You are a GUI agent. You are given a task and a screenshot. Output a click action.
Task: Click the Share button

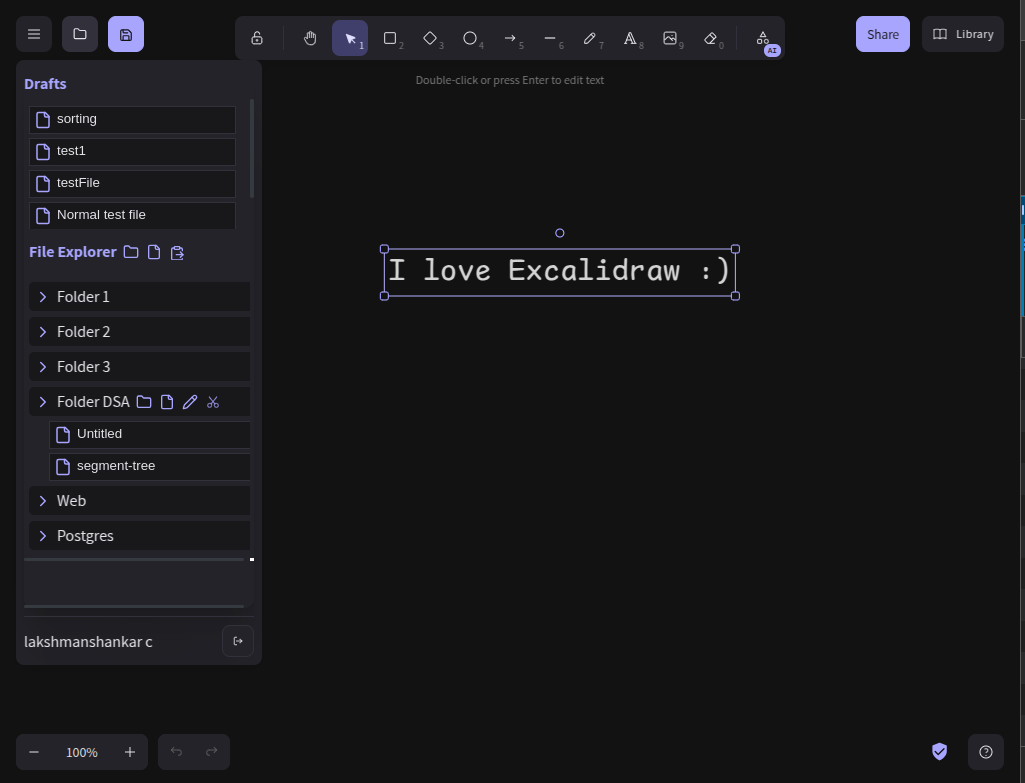click(882, 34)
